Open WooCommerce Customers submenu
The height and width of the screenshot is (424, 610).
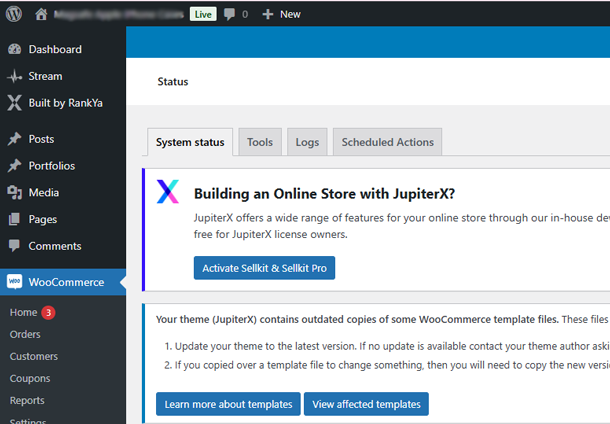(x=34, y=356)
